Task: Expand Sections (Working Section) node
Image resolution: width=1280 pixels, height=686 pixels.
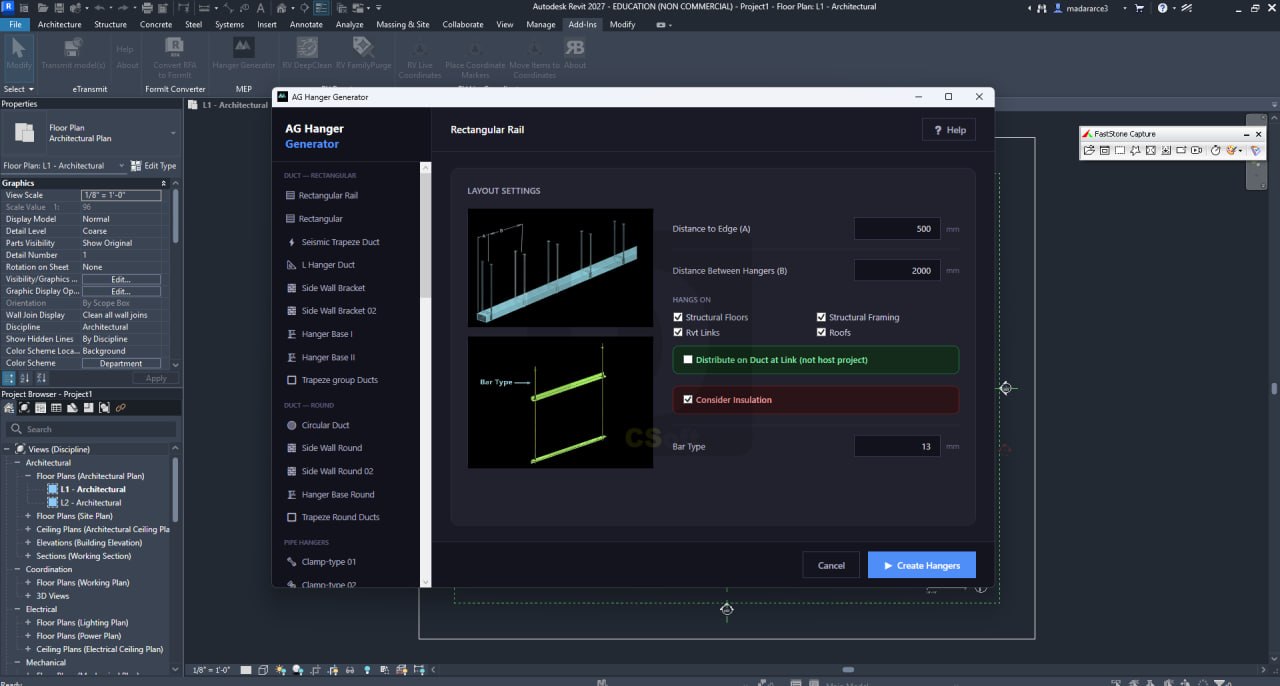Action: click(29, 556)
